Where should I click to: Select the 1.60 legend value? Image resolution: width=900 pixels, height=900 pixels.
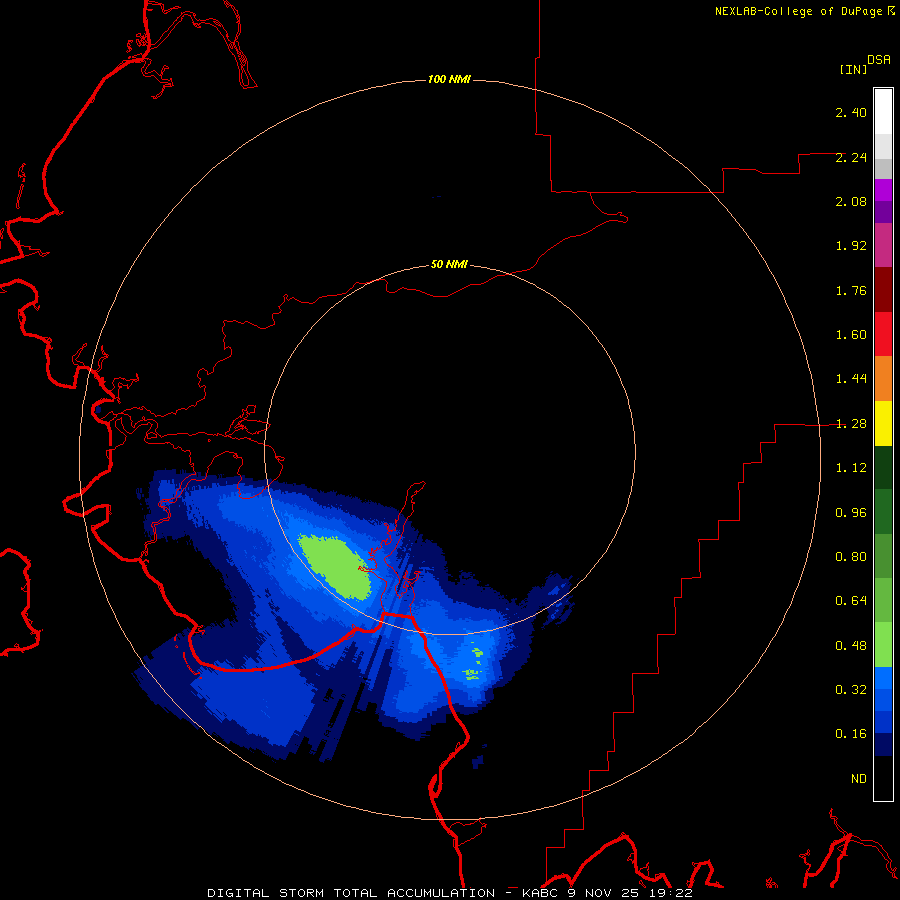click(x=851, y=335)
